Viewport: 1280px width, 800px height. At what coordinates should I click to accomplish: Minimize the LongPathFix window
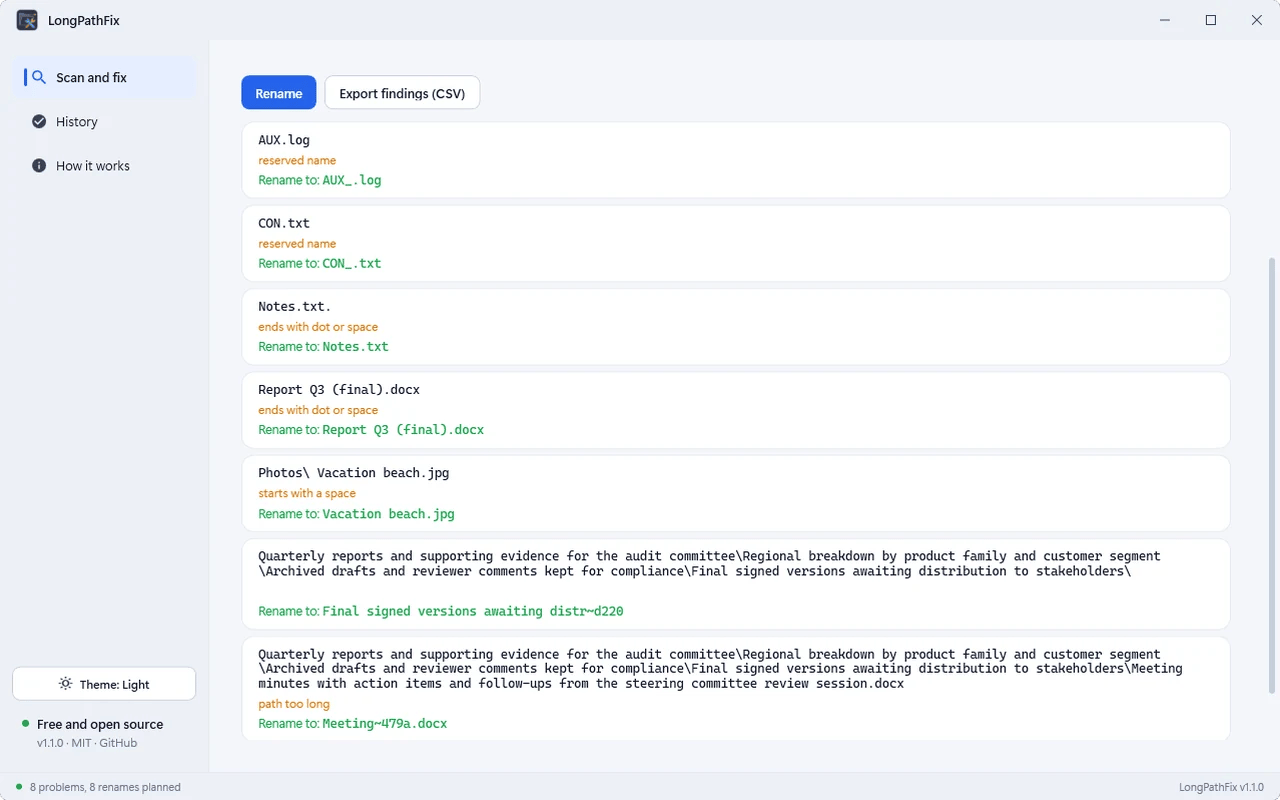pos(1165,20)
